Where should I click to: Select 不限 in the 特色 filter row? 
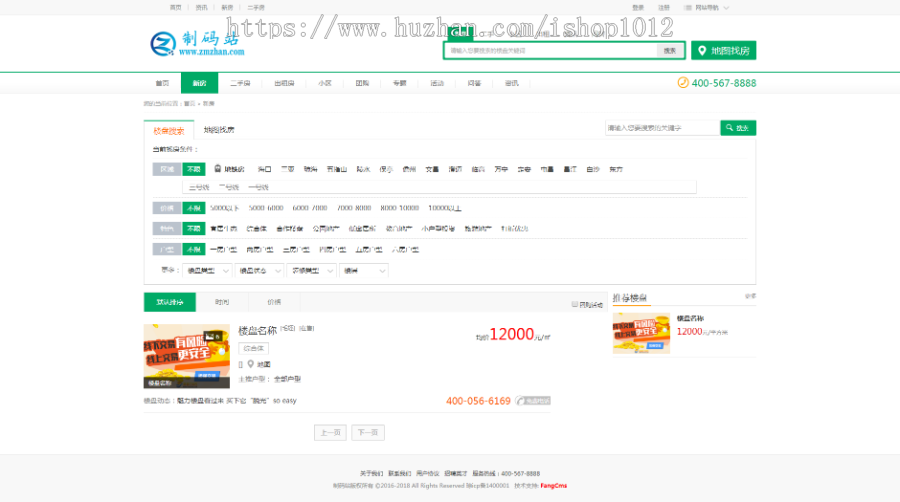(x=193, y=228)
